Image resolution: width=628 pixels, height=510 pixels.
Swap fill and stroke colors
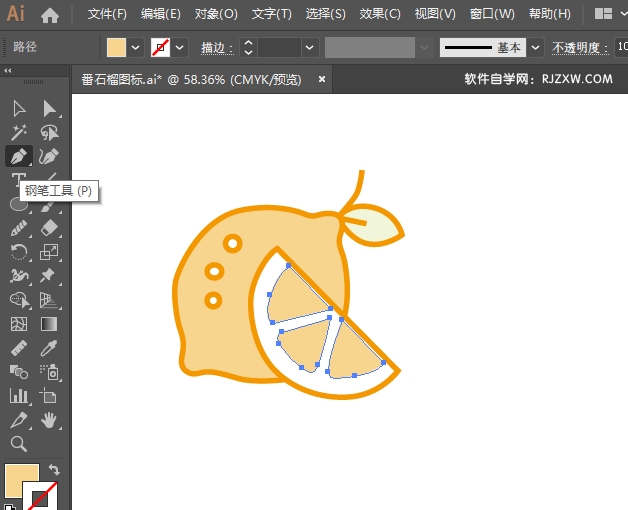pos(54,469)
